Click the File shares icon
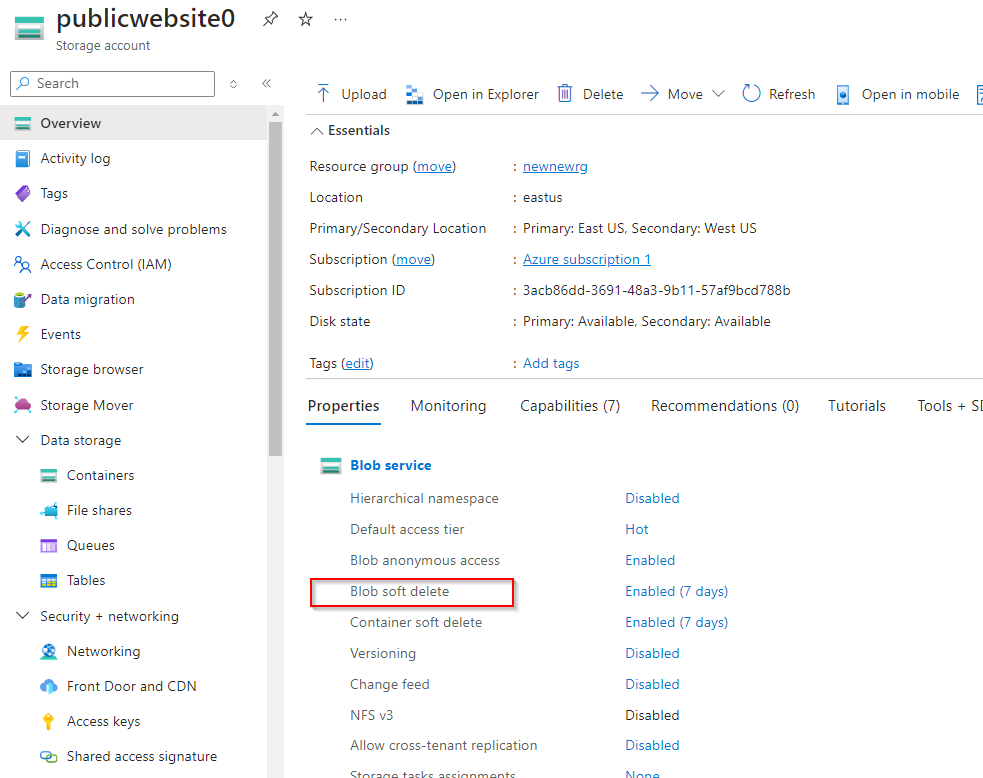Image resolution: width=983 pixels, height=778 pixels. (49, 510)
